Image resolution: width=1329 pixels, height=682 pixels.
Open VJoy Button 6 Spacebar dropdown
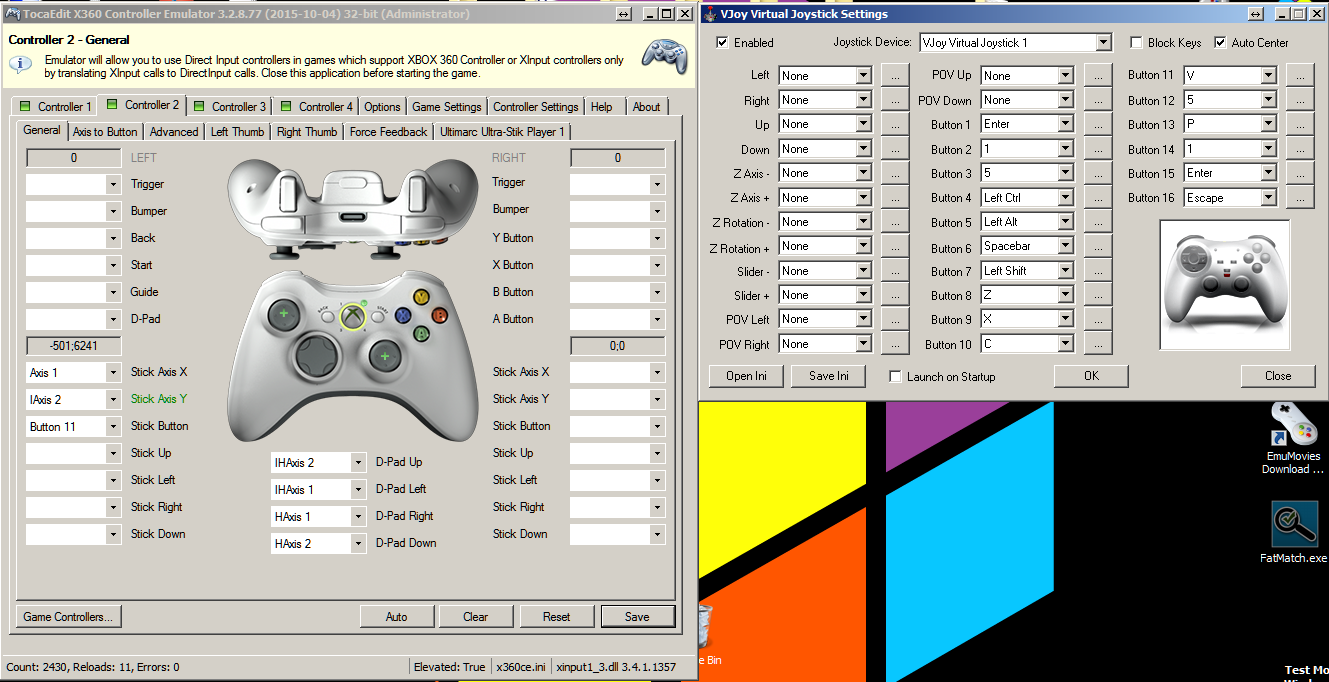1065,246
